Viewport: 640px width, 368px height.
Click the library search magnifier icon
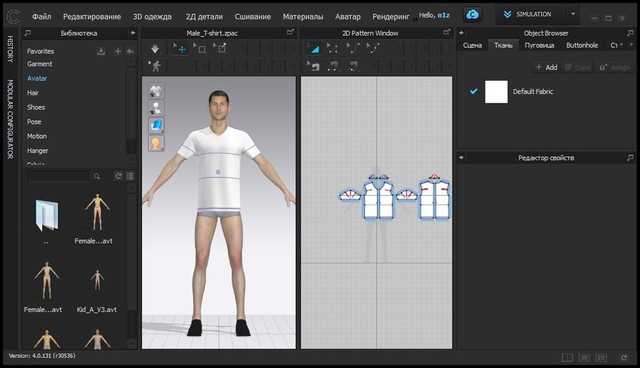(x=97, y=176)
